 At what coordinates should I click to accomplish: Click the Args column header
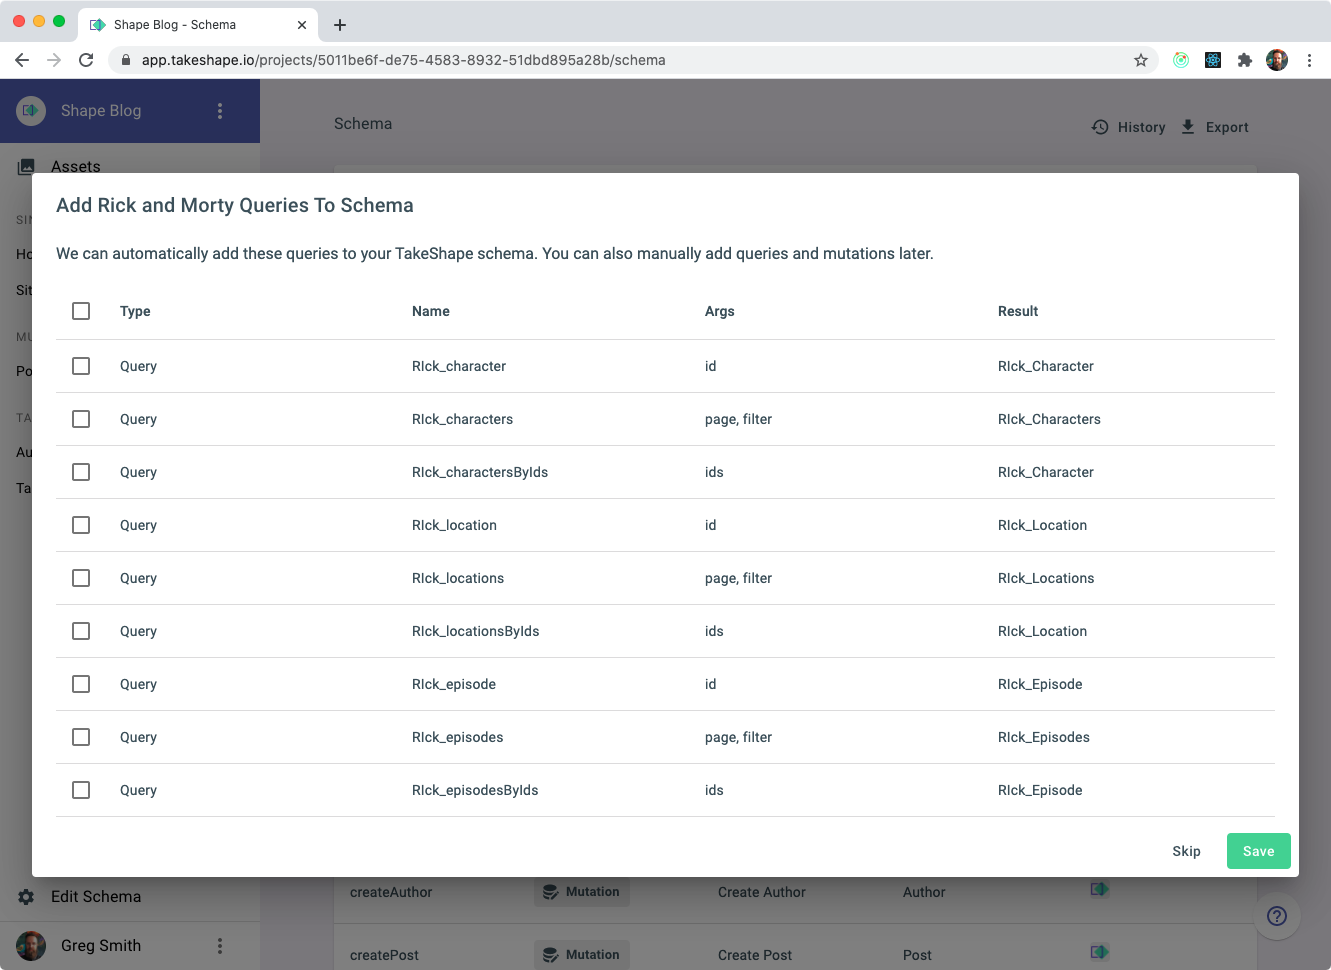[720, 311]
